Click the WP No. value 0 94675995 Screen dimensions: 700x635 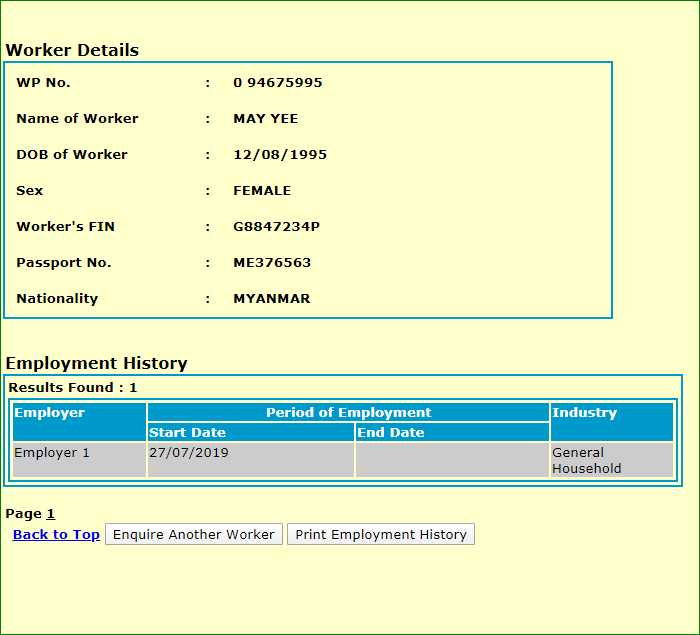277,83
